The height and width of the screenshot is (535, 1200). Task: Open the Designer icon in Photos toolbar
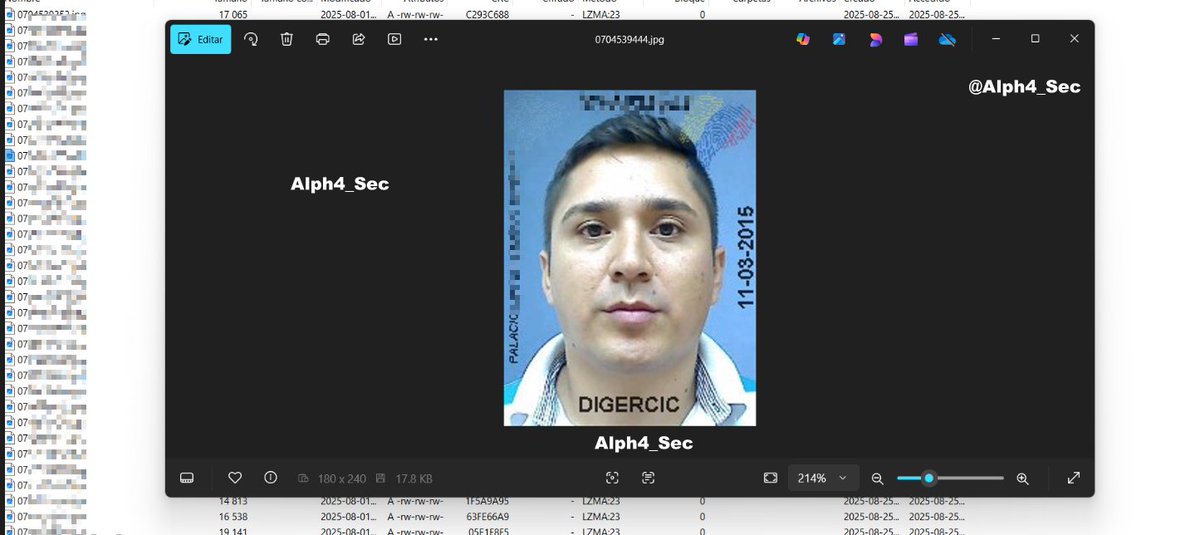click(x=875, y=39)
